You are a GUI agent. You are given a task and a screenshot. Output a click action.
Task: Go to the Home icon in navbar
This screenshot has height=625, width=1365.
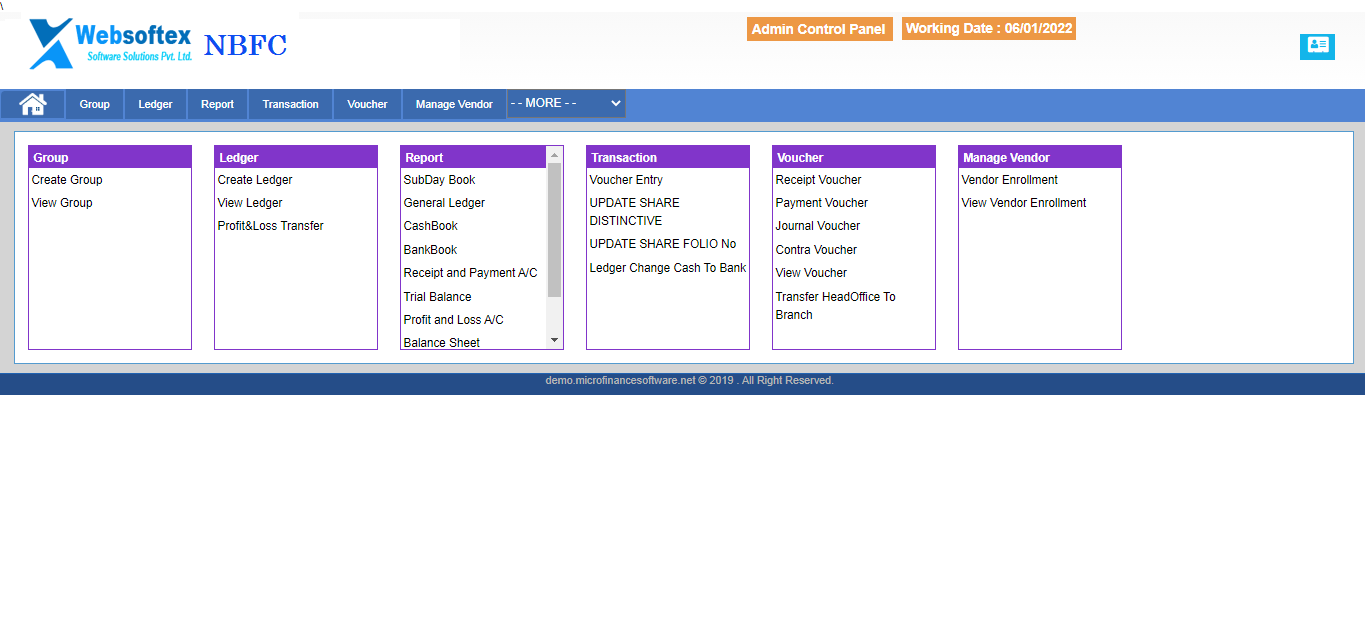pos(33,104)
